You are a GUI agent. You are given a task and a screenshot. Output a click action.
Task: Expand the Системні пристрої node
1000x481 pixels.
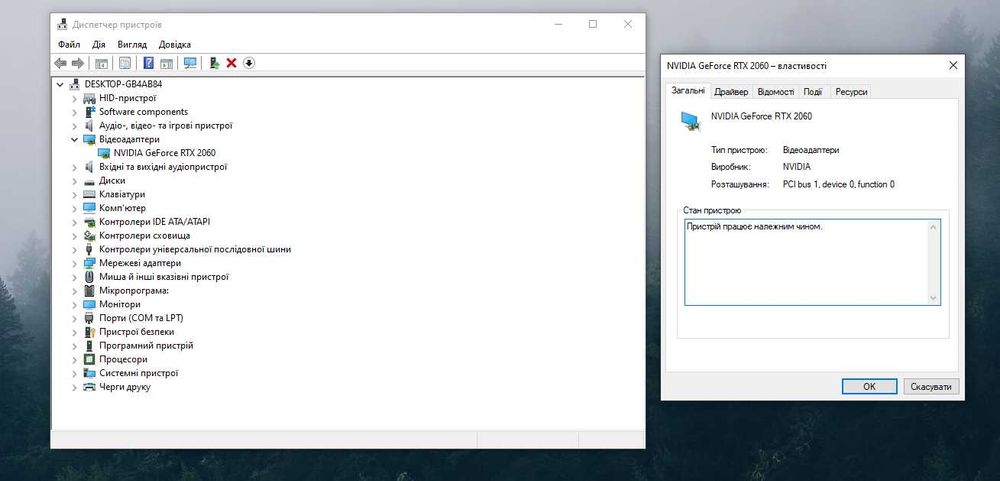[x=75, y=373]
